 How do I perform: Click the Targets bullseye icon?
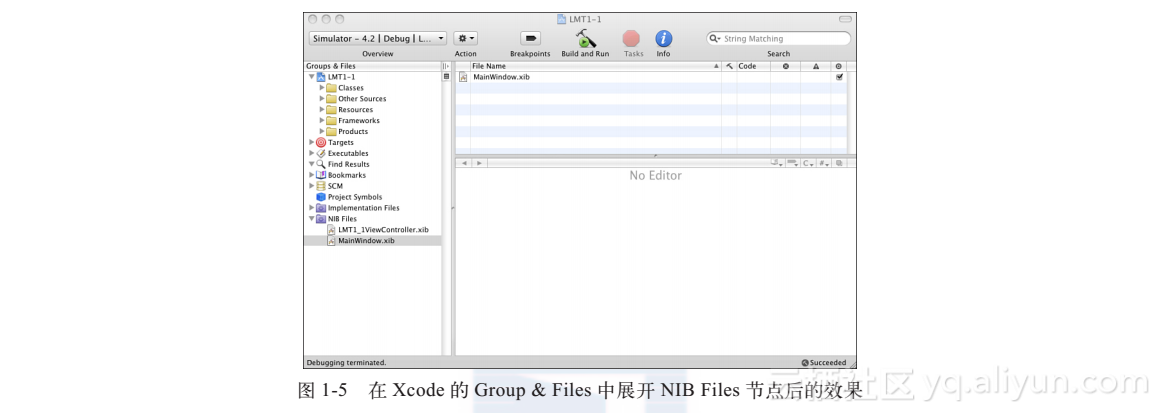(321, 142)
